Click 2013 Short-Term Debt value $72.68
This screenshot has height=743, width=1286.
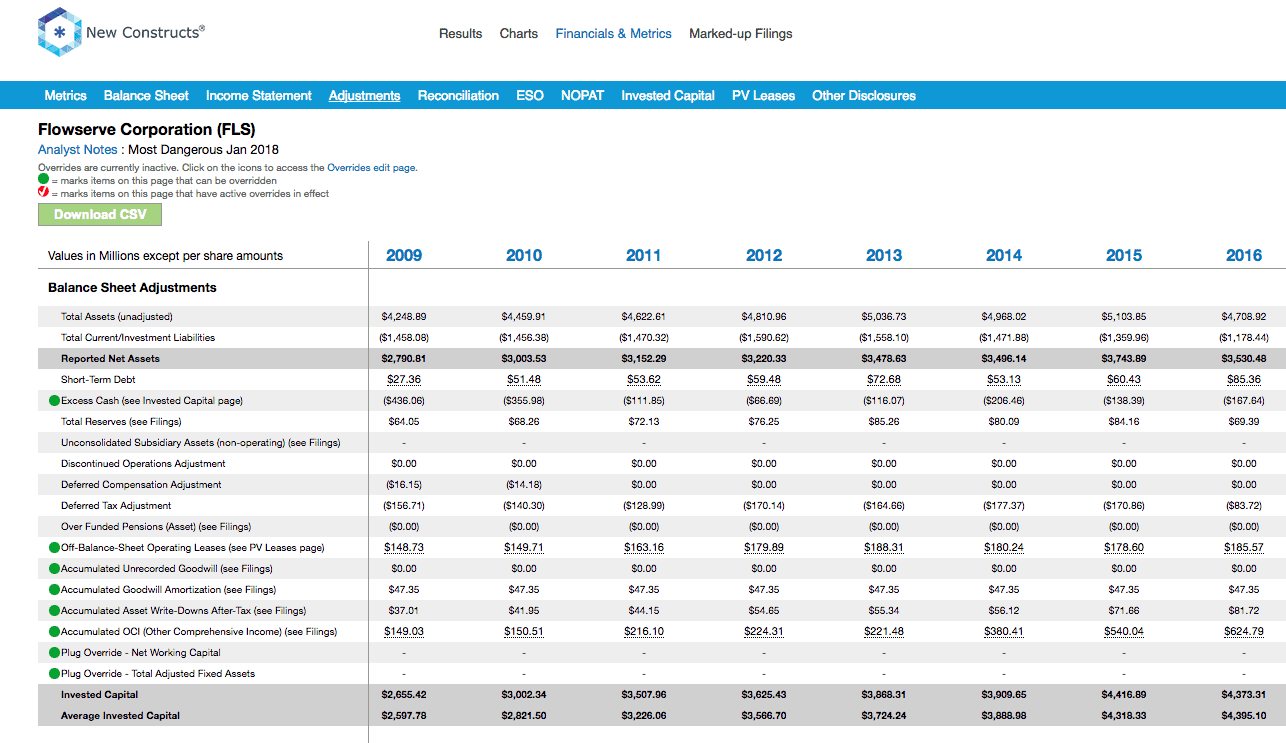884,380
